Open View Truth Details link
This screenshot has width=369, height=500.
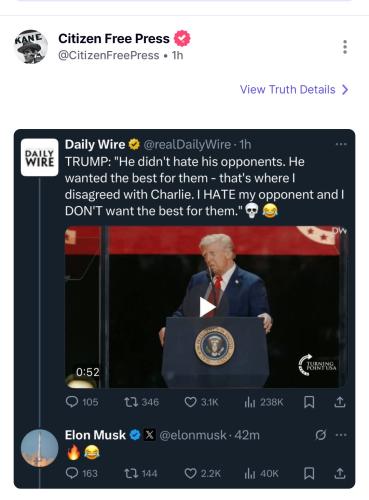(288, 90)
